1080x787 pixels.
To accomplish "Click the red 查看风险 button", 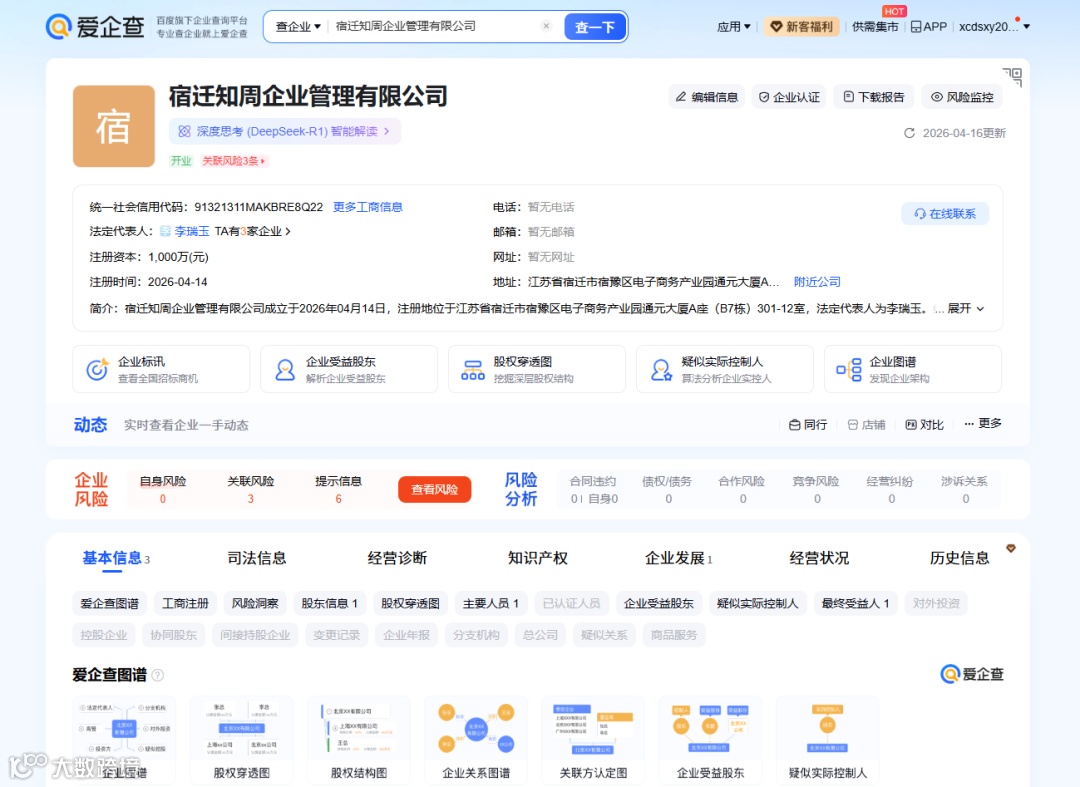I will click(435, 490).
